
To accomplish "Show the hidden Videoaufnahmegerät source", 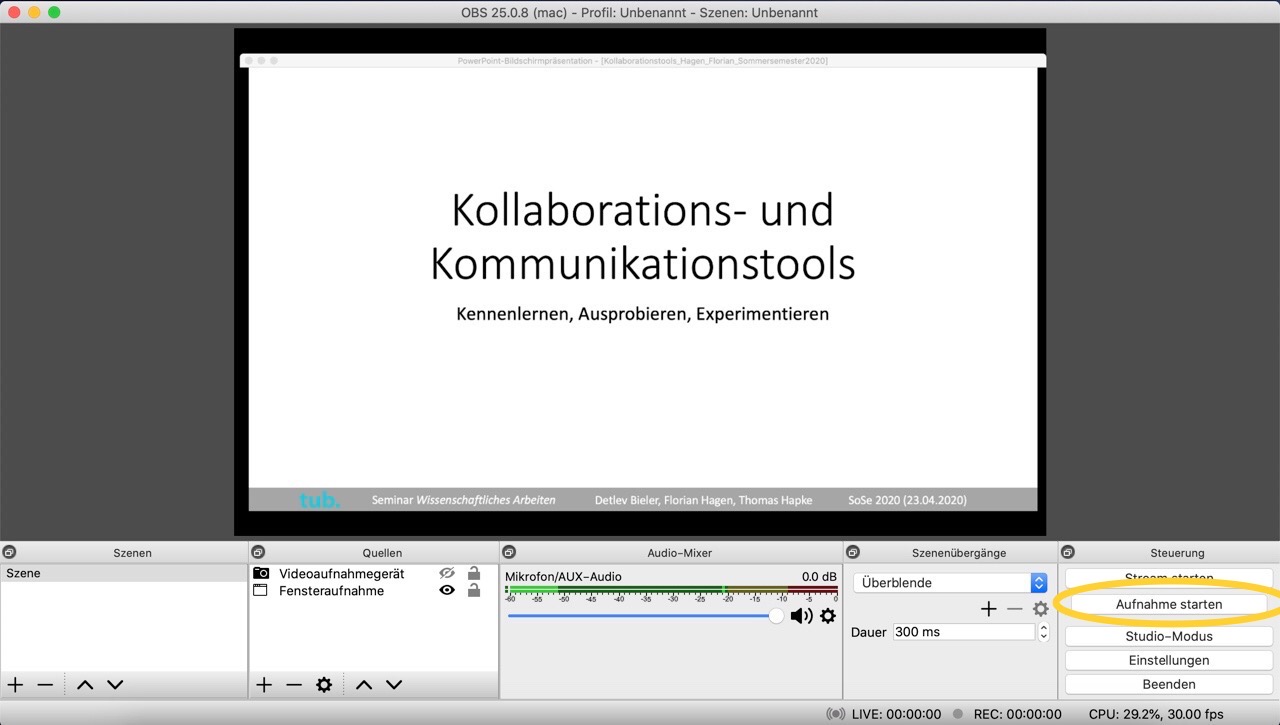I will point(447,573).
